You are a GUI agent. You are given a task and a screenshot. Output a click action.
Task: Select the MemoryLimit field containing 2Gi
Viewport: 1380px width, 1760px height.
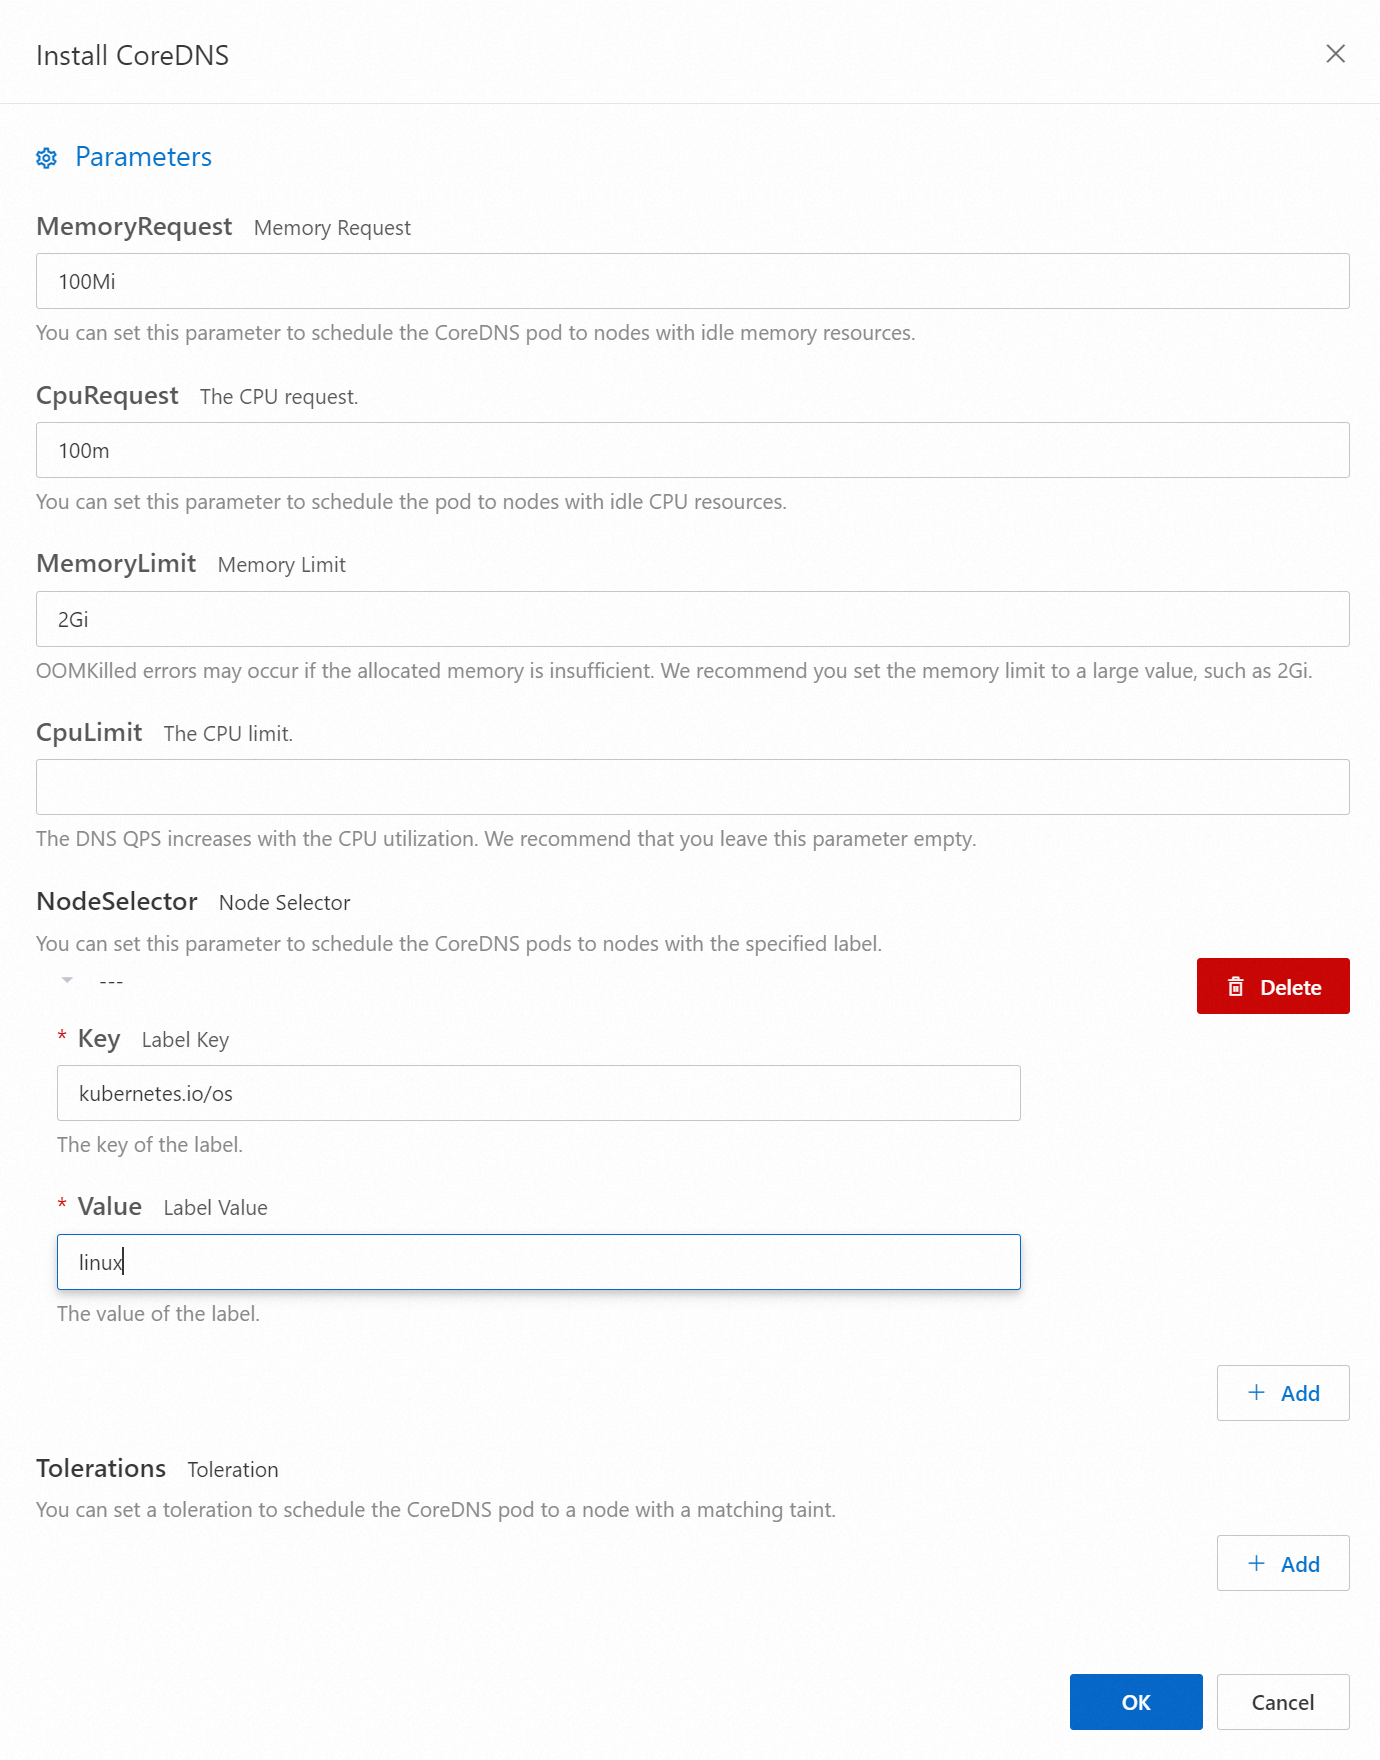point(692,619)
